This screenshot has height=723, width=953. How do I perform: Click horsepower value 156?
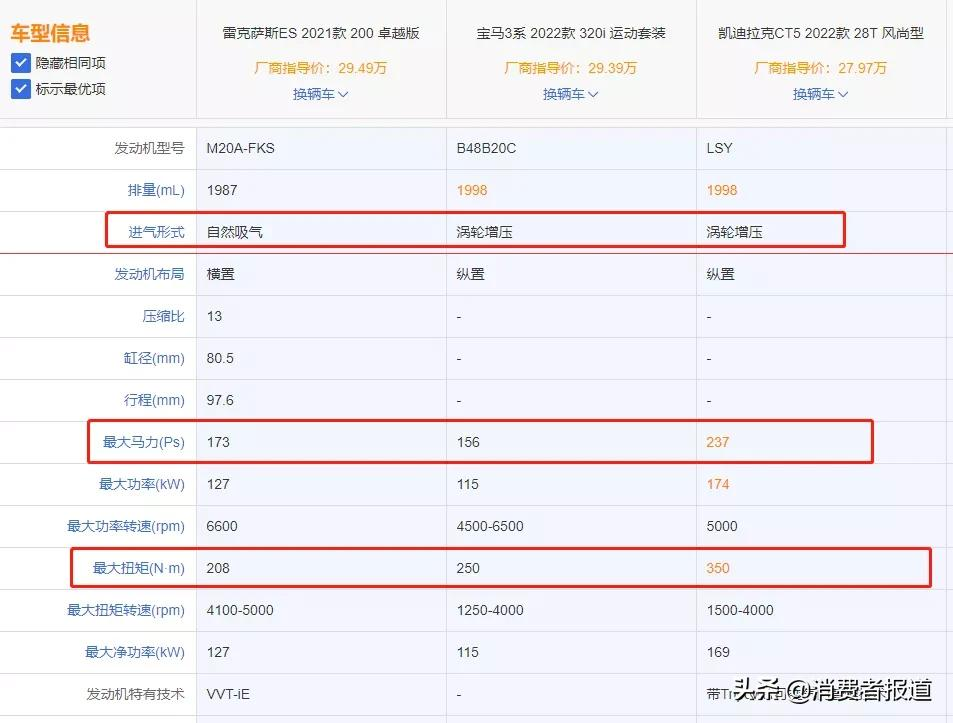[x=468, y=442]
